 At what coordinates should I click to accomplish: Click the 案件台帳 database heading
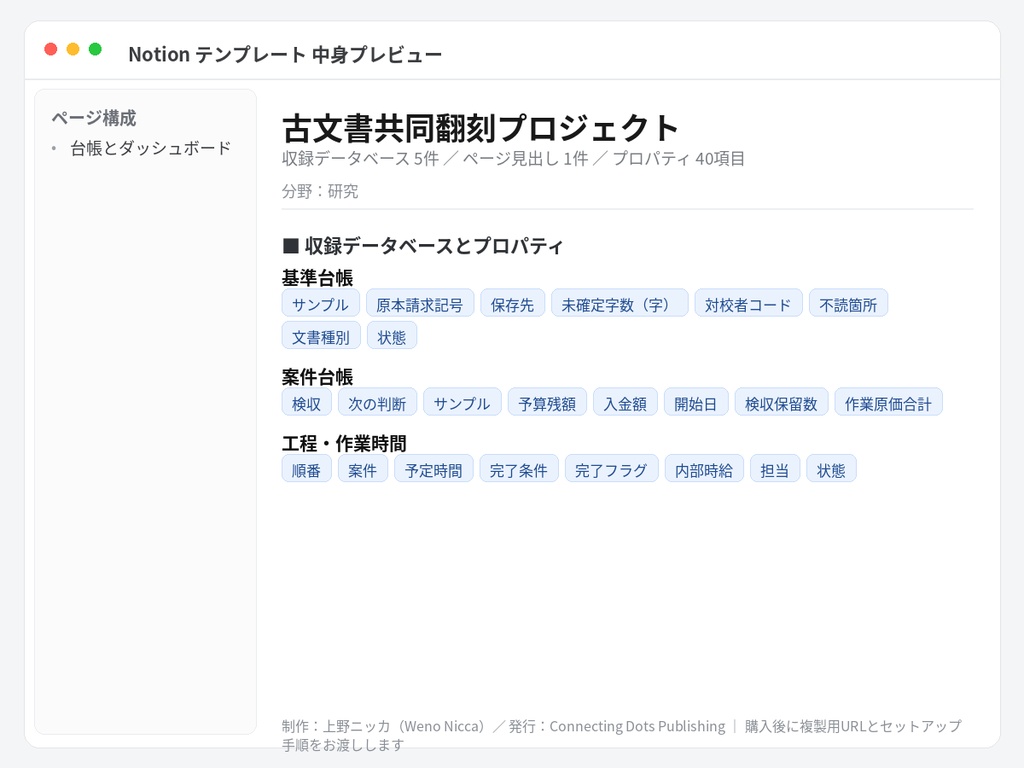coord(317,377)
